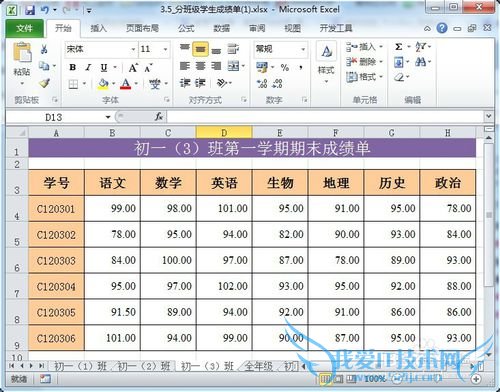Expand the formula bar
This screenshot has width=500, height=392.
coord(488,116)
